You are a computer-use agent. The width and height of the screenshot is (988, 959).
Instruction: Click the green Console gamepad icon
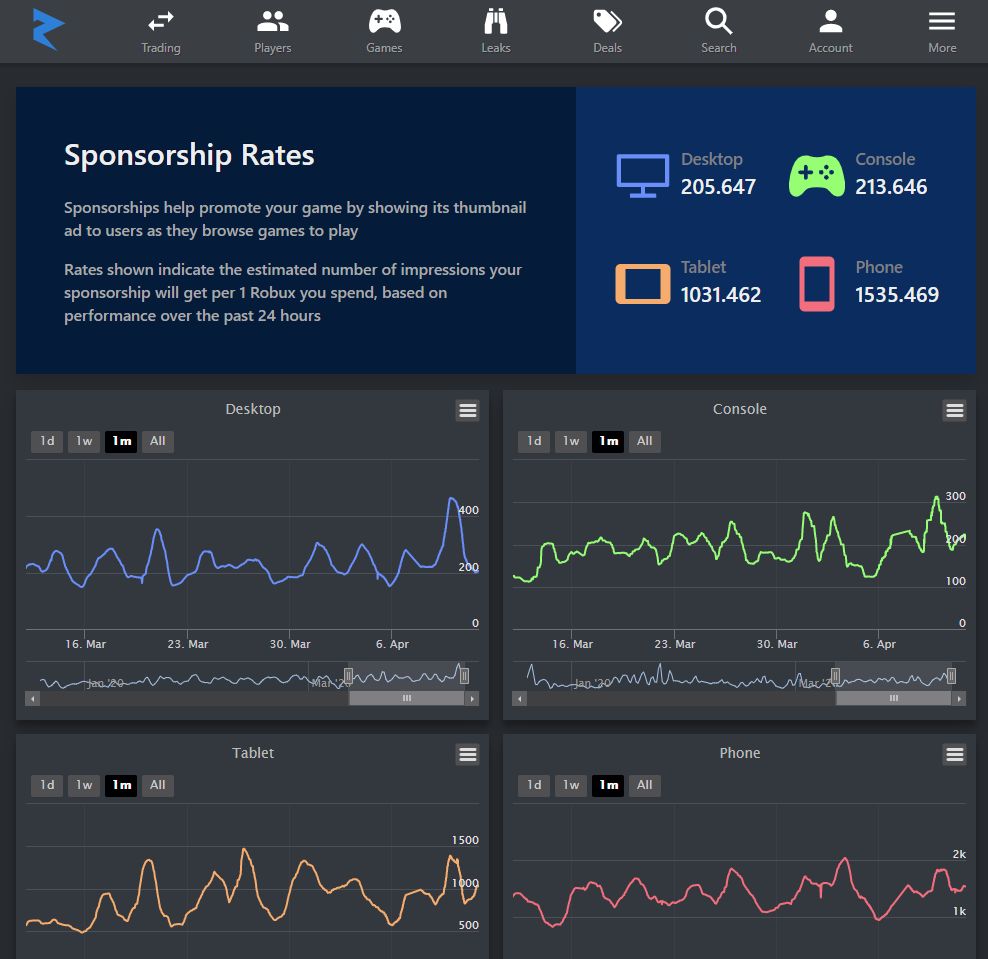[x=817, y=176]
